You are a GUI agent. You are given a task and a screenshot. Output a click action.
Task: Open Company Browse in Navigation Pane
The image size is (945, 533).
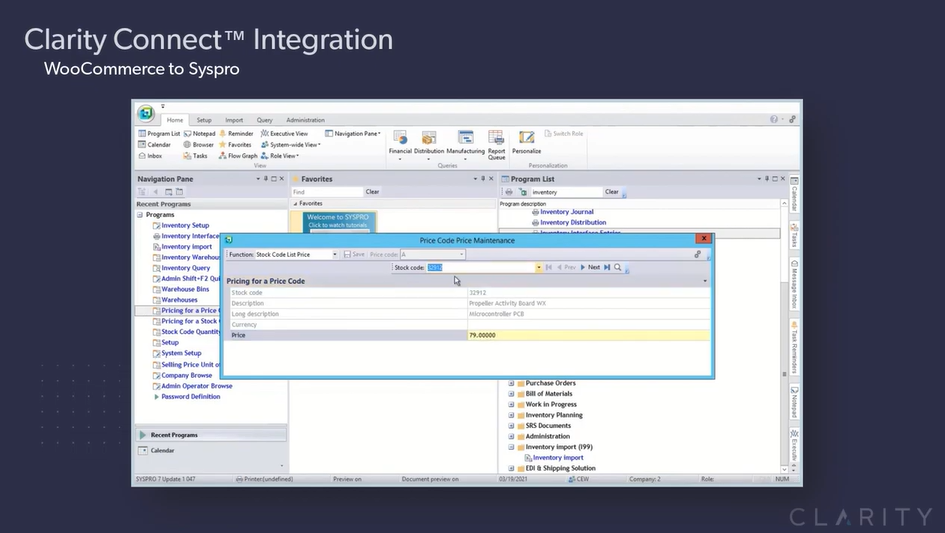(x=186, y=375)
